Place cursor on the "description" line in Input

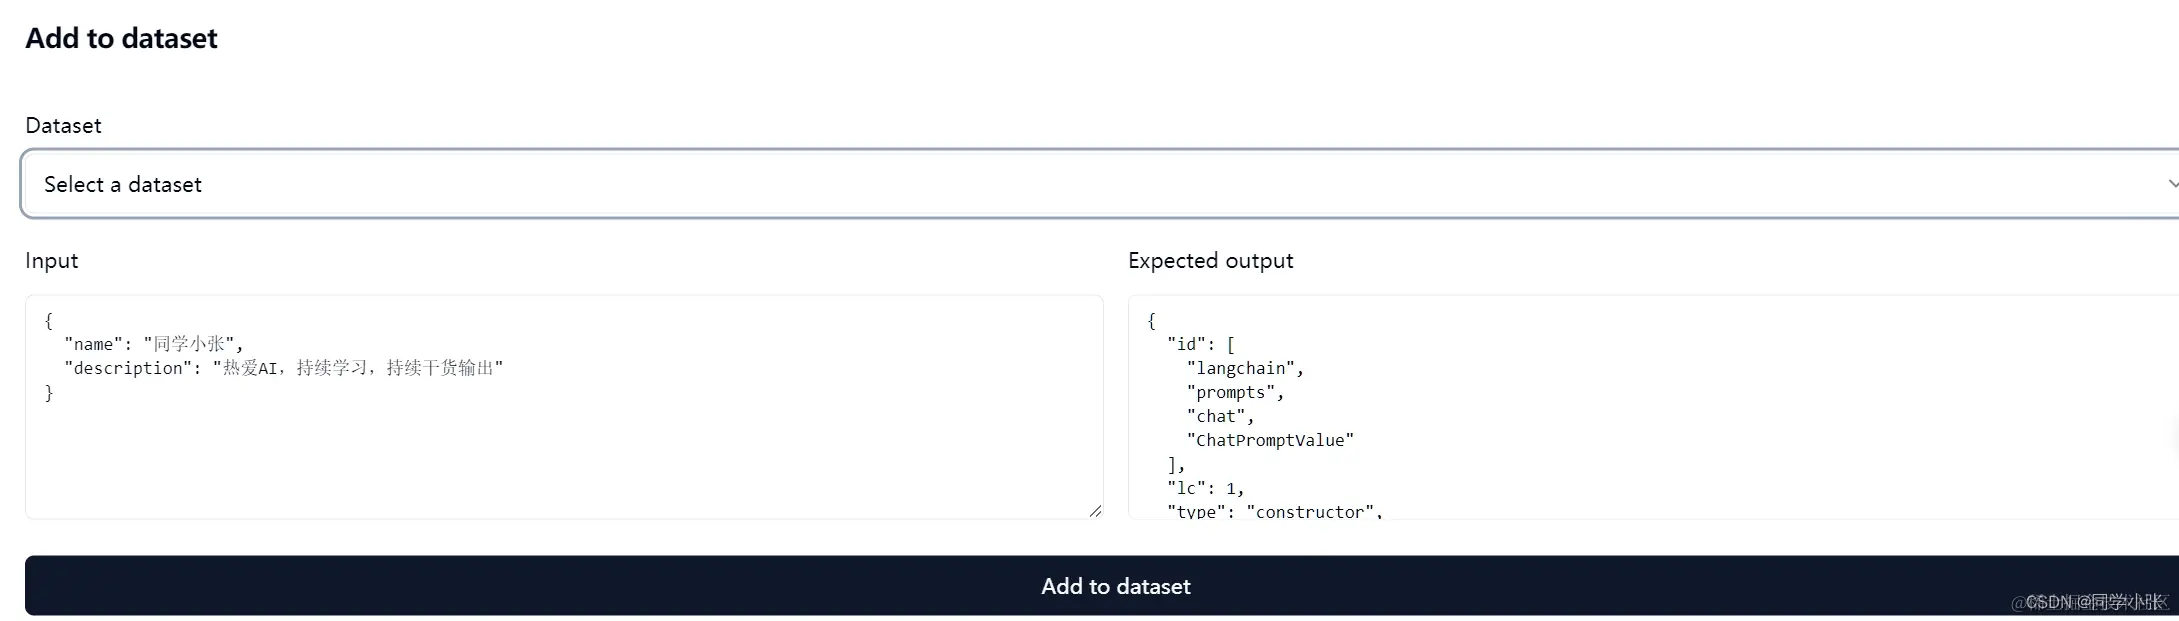pos(283,369)
